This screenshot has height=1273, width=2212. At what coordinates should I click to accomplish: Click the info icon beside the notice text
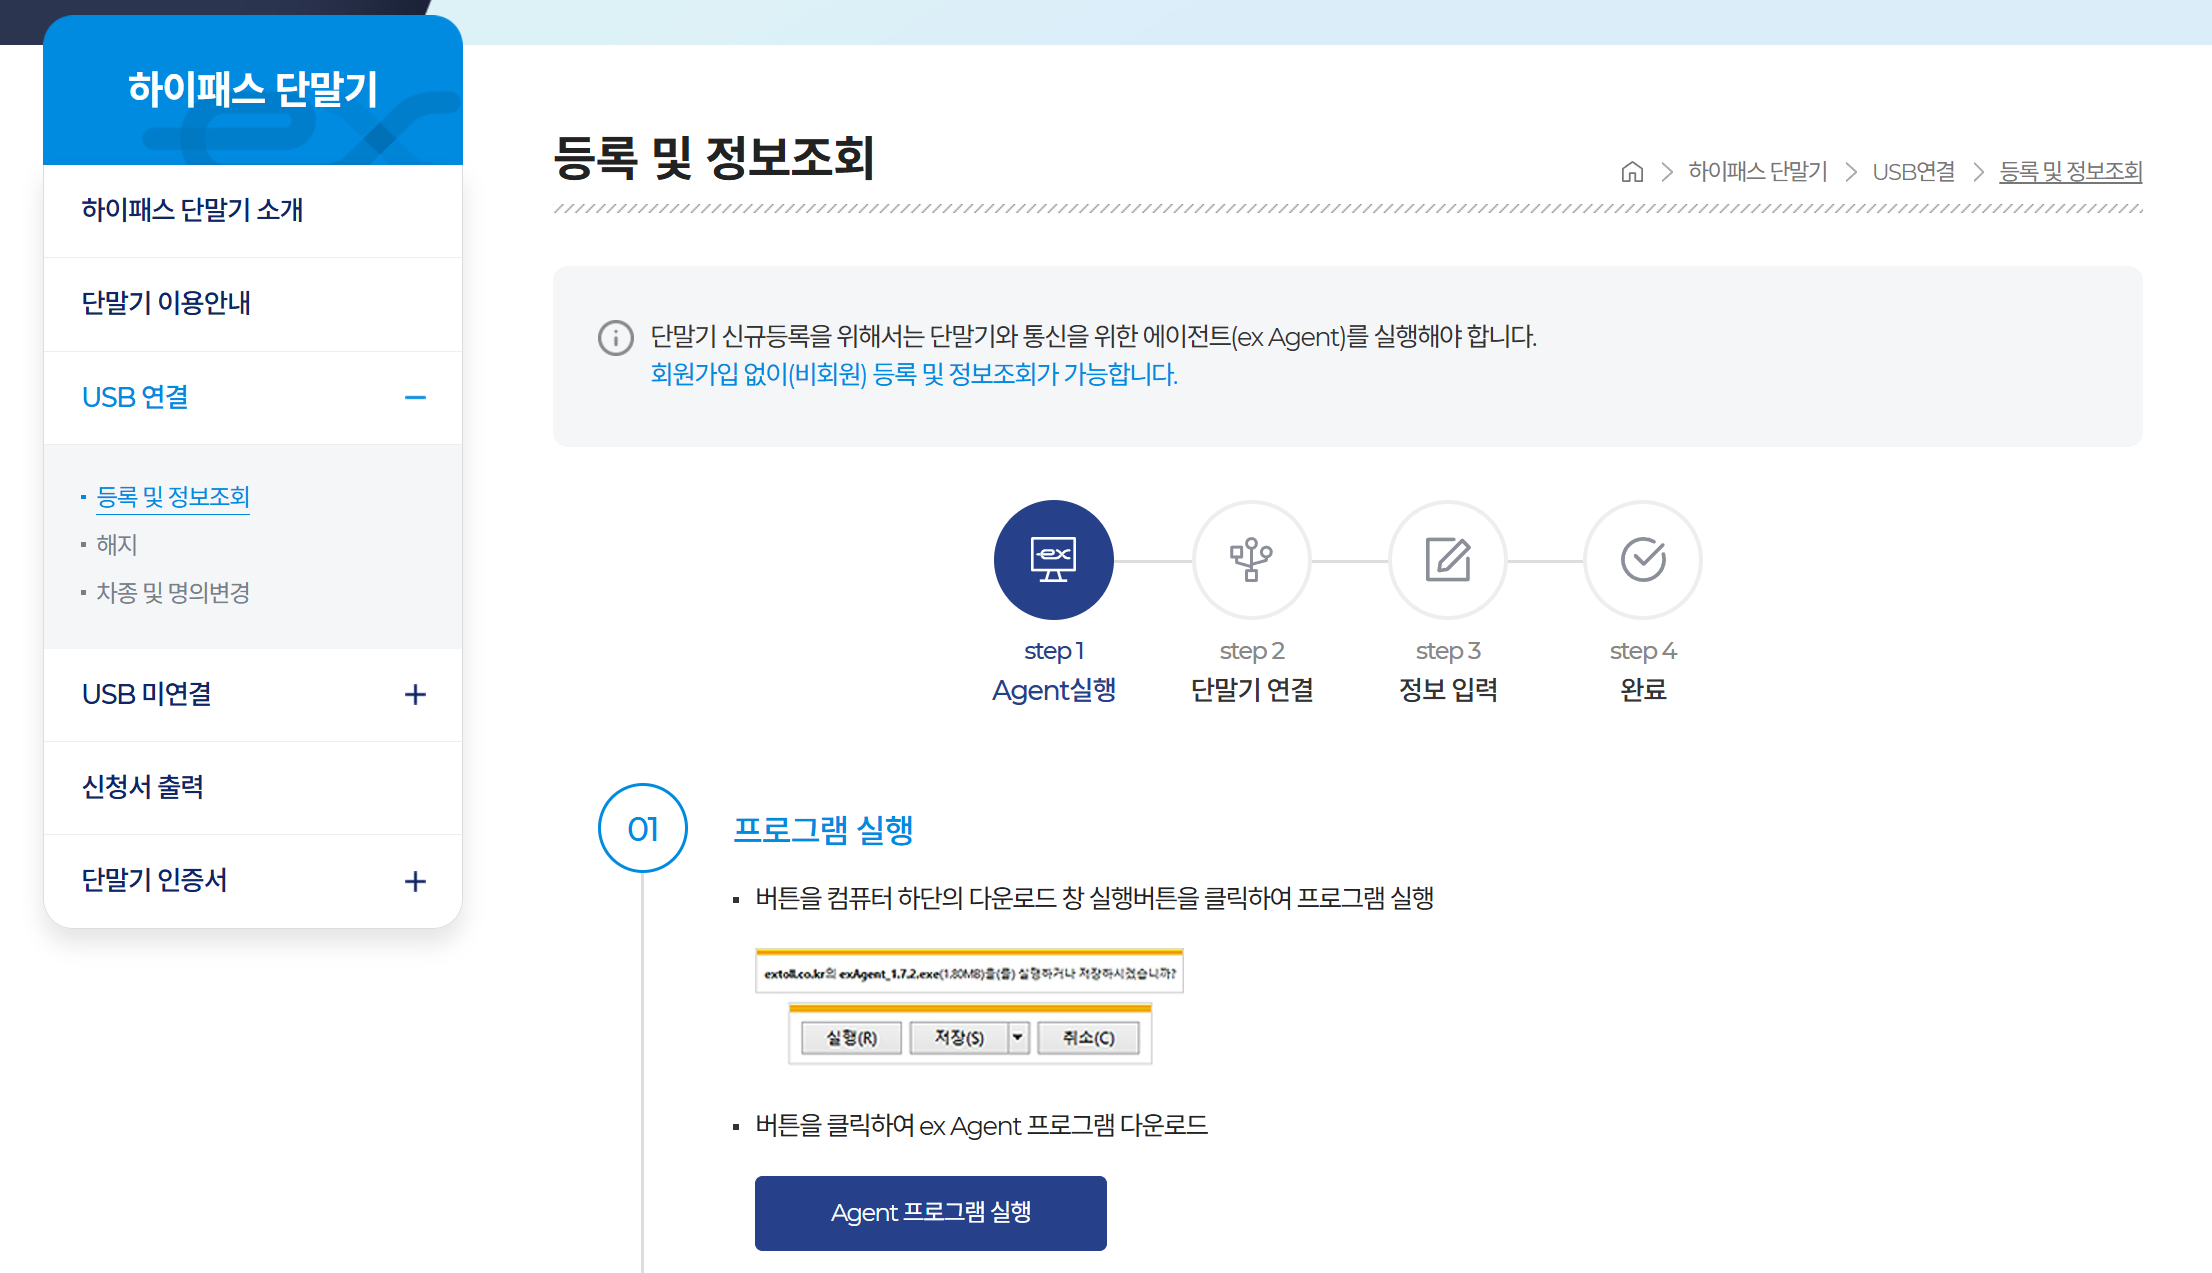coord(615,338)
